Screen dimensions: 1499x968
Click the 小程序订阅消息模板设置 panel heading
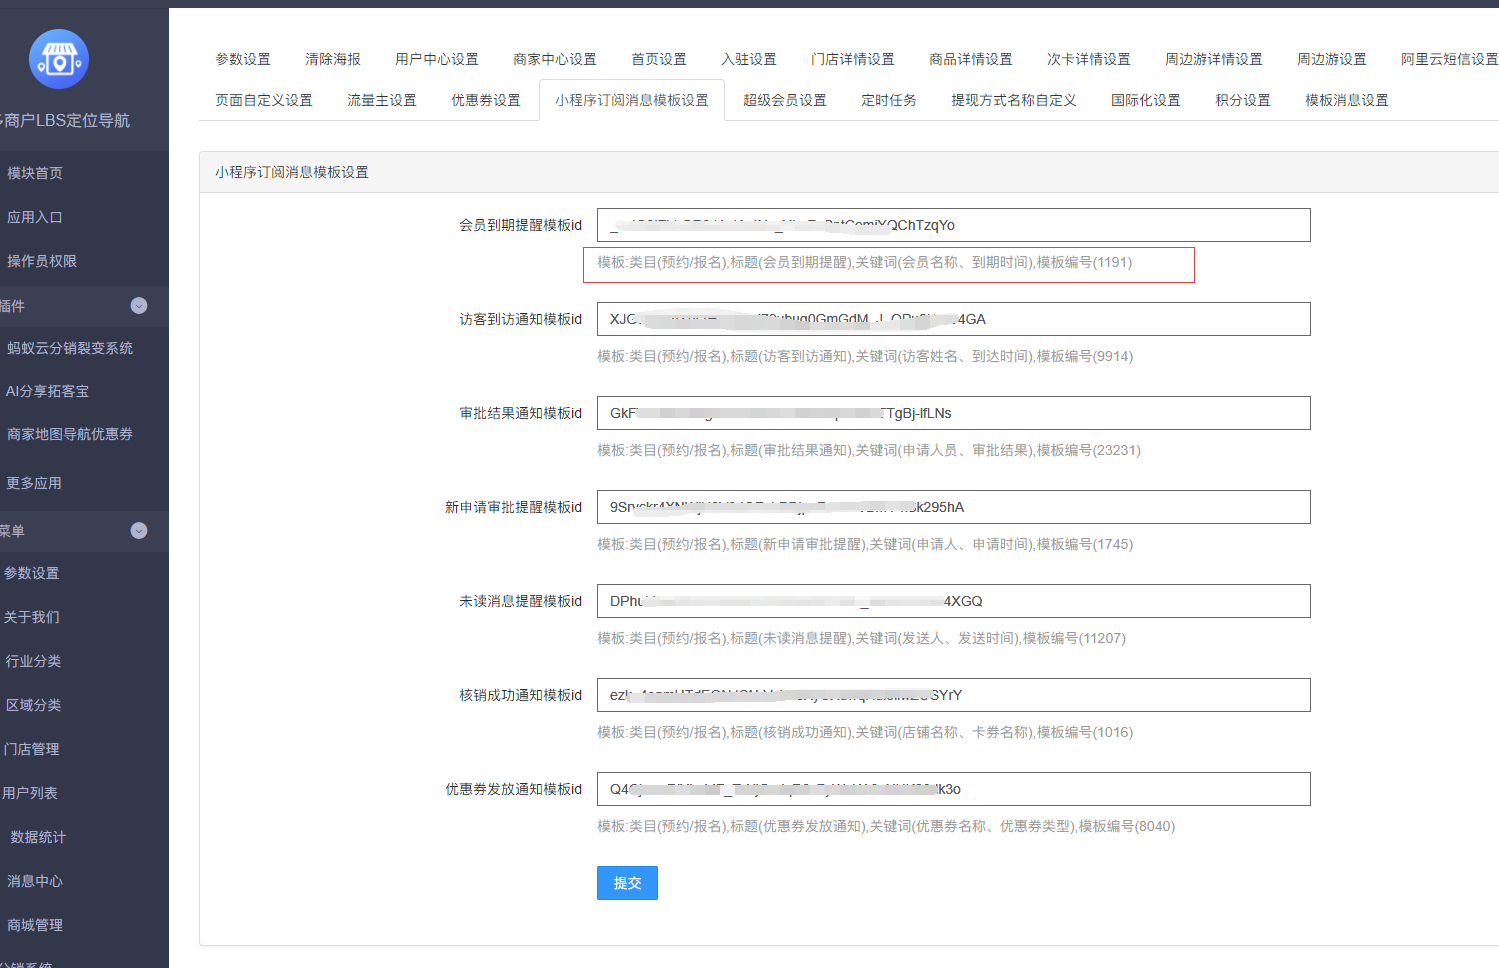coord(292,172)
